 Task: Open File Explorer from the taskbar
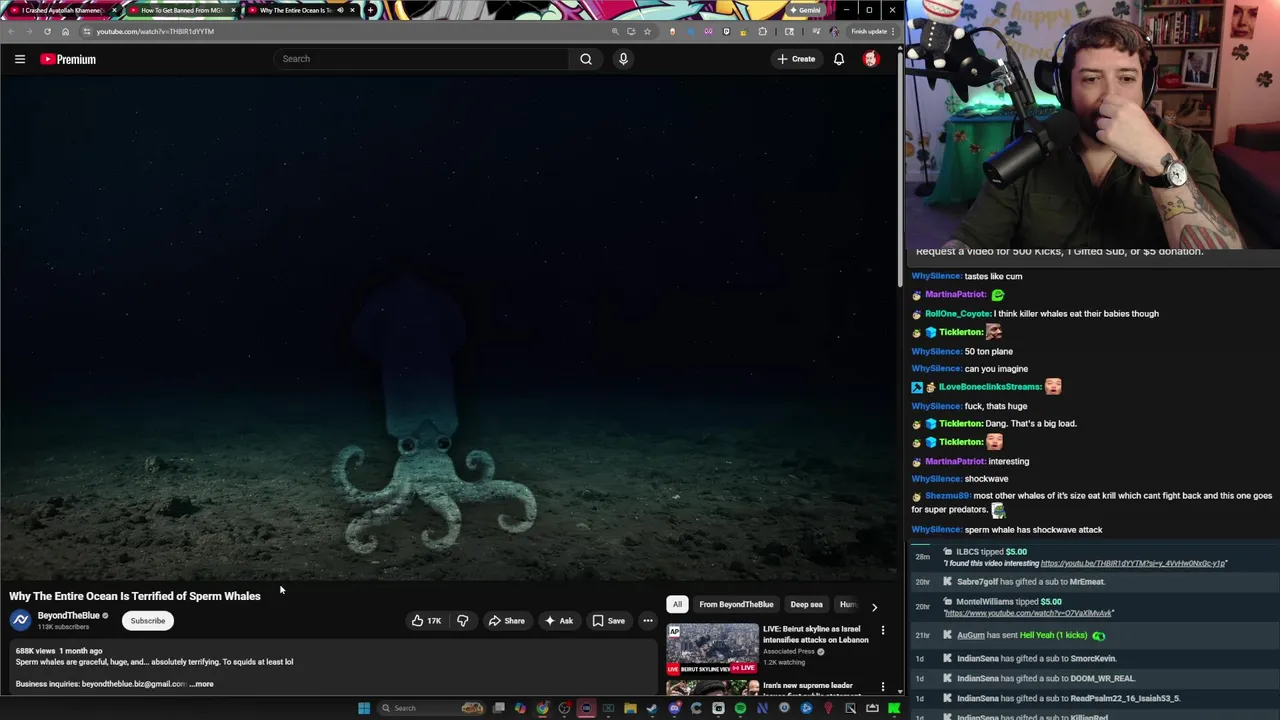tap(630, 708)
